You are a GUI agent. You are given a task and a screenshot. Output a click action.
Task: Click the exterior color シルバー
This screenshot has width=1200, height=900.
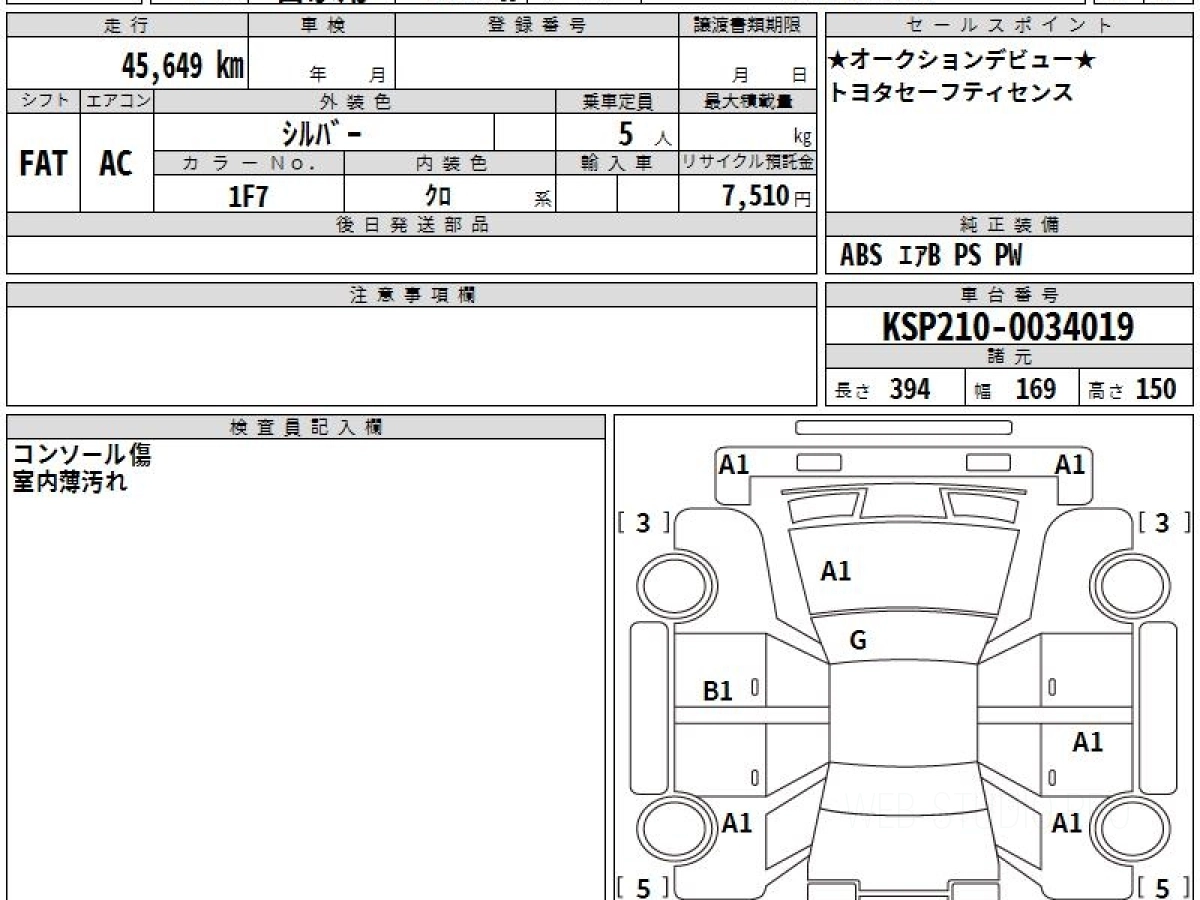click(322, 133)
